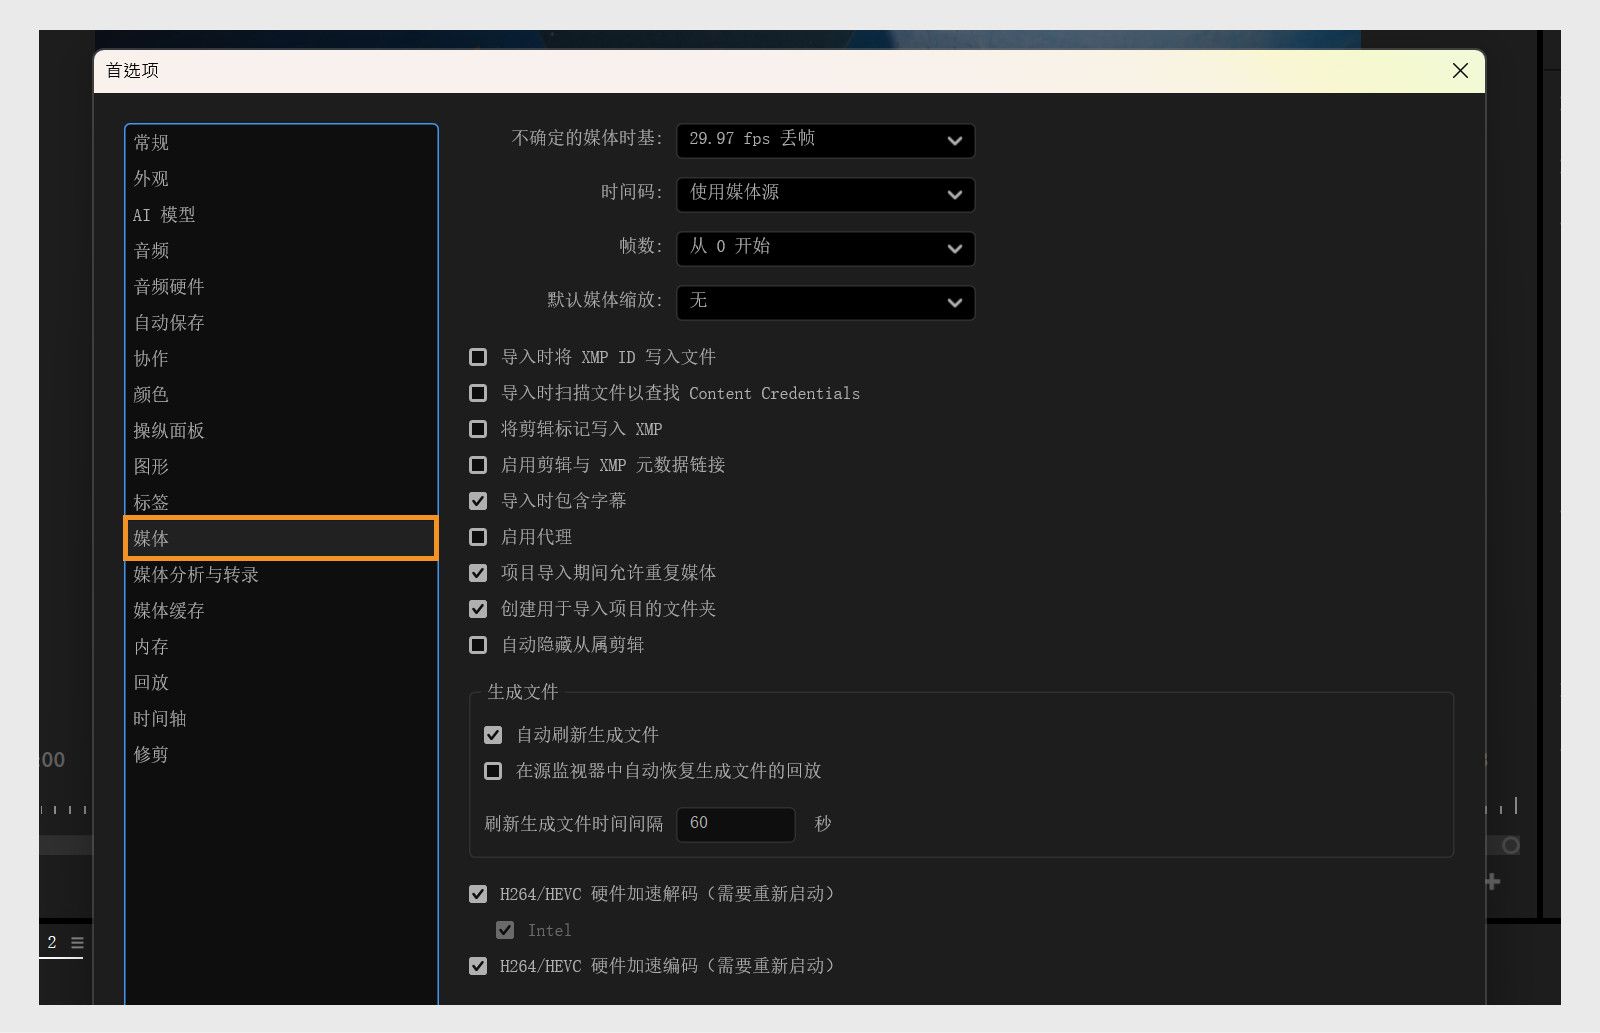Open the 时间码 dropdown set to 使用媒体源
Image resolution: width=1600 pixels, height=1033 pixels.
(824, 194)
